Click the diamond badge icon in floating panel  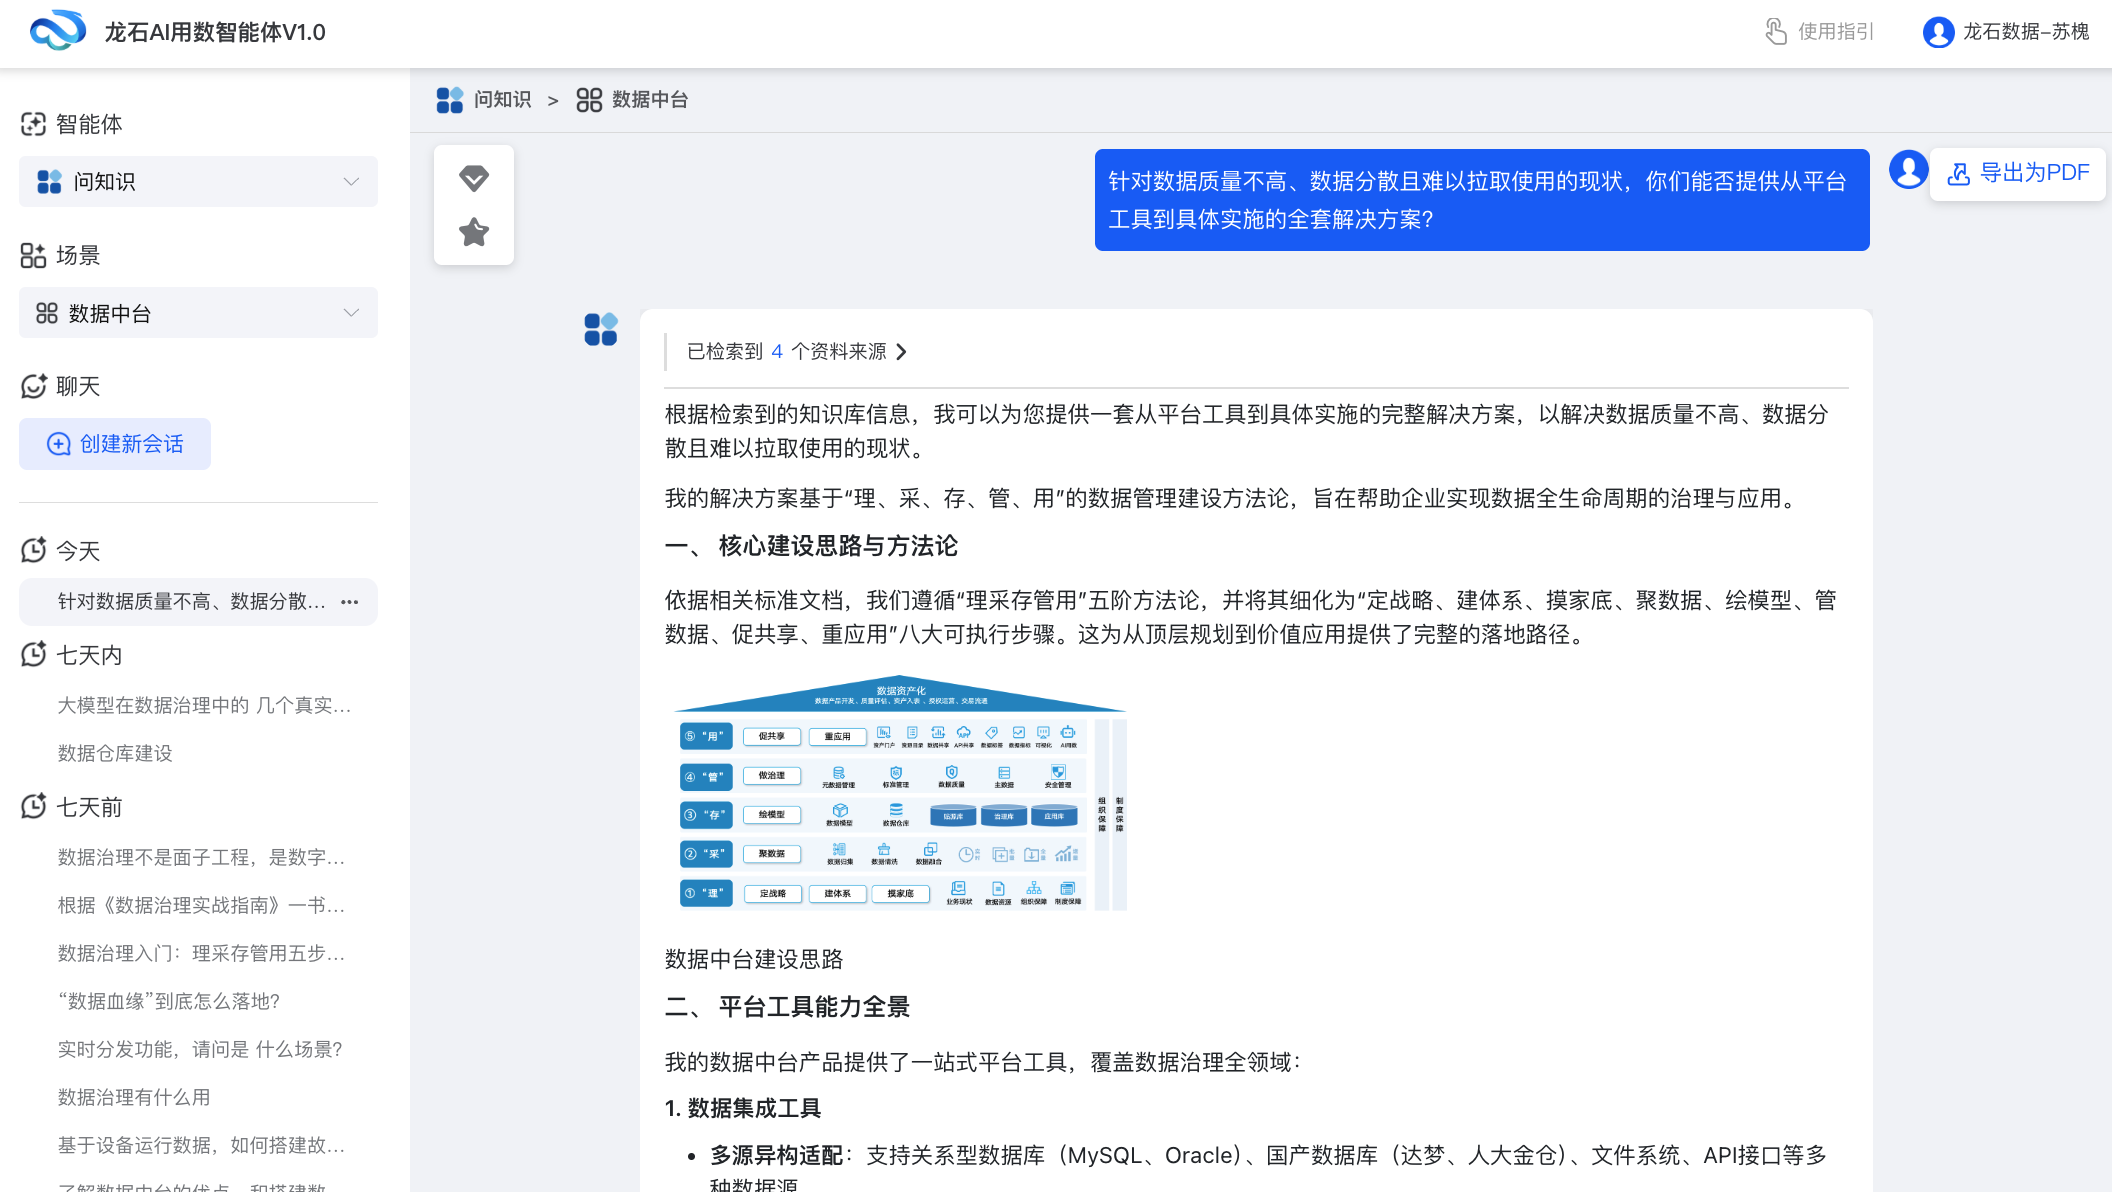(474, 178)
